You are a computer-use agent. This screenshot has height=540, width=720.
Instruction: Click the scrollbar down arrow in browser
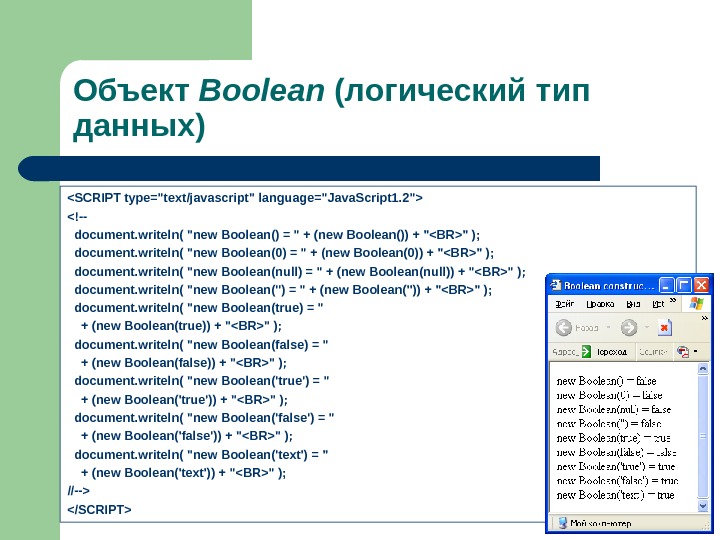point(703,506)
